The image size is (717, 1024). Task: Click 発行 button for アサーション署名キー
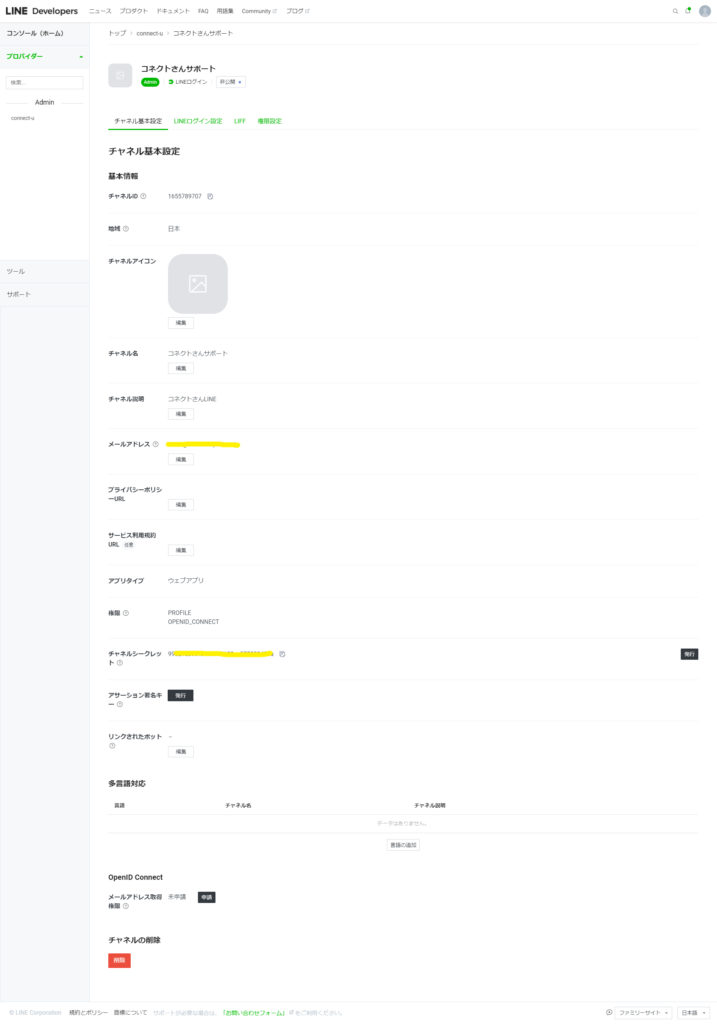[180, 695]
